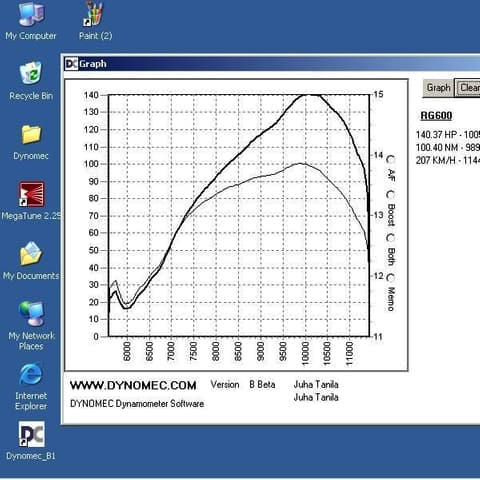Click the first Juha Tanila name
Viewport: 480px width, 480px height.
316,385
